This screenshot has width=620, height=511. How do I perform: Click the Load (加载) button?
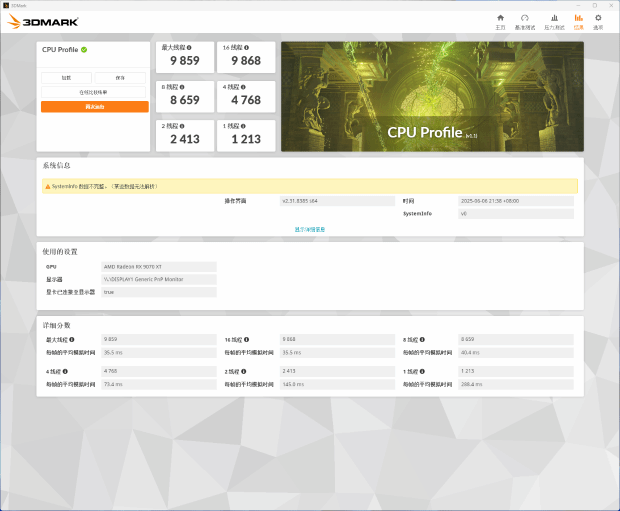(66, 78)
